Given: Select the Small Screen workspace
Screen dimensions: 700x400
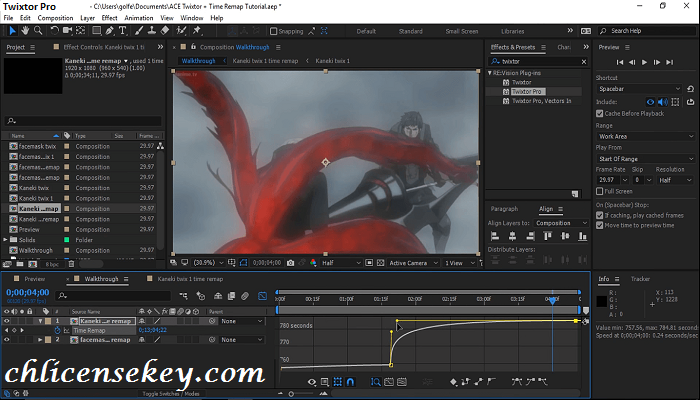Looking at the screenshot, I should point(462,31).
